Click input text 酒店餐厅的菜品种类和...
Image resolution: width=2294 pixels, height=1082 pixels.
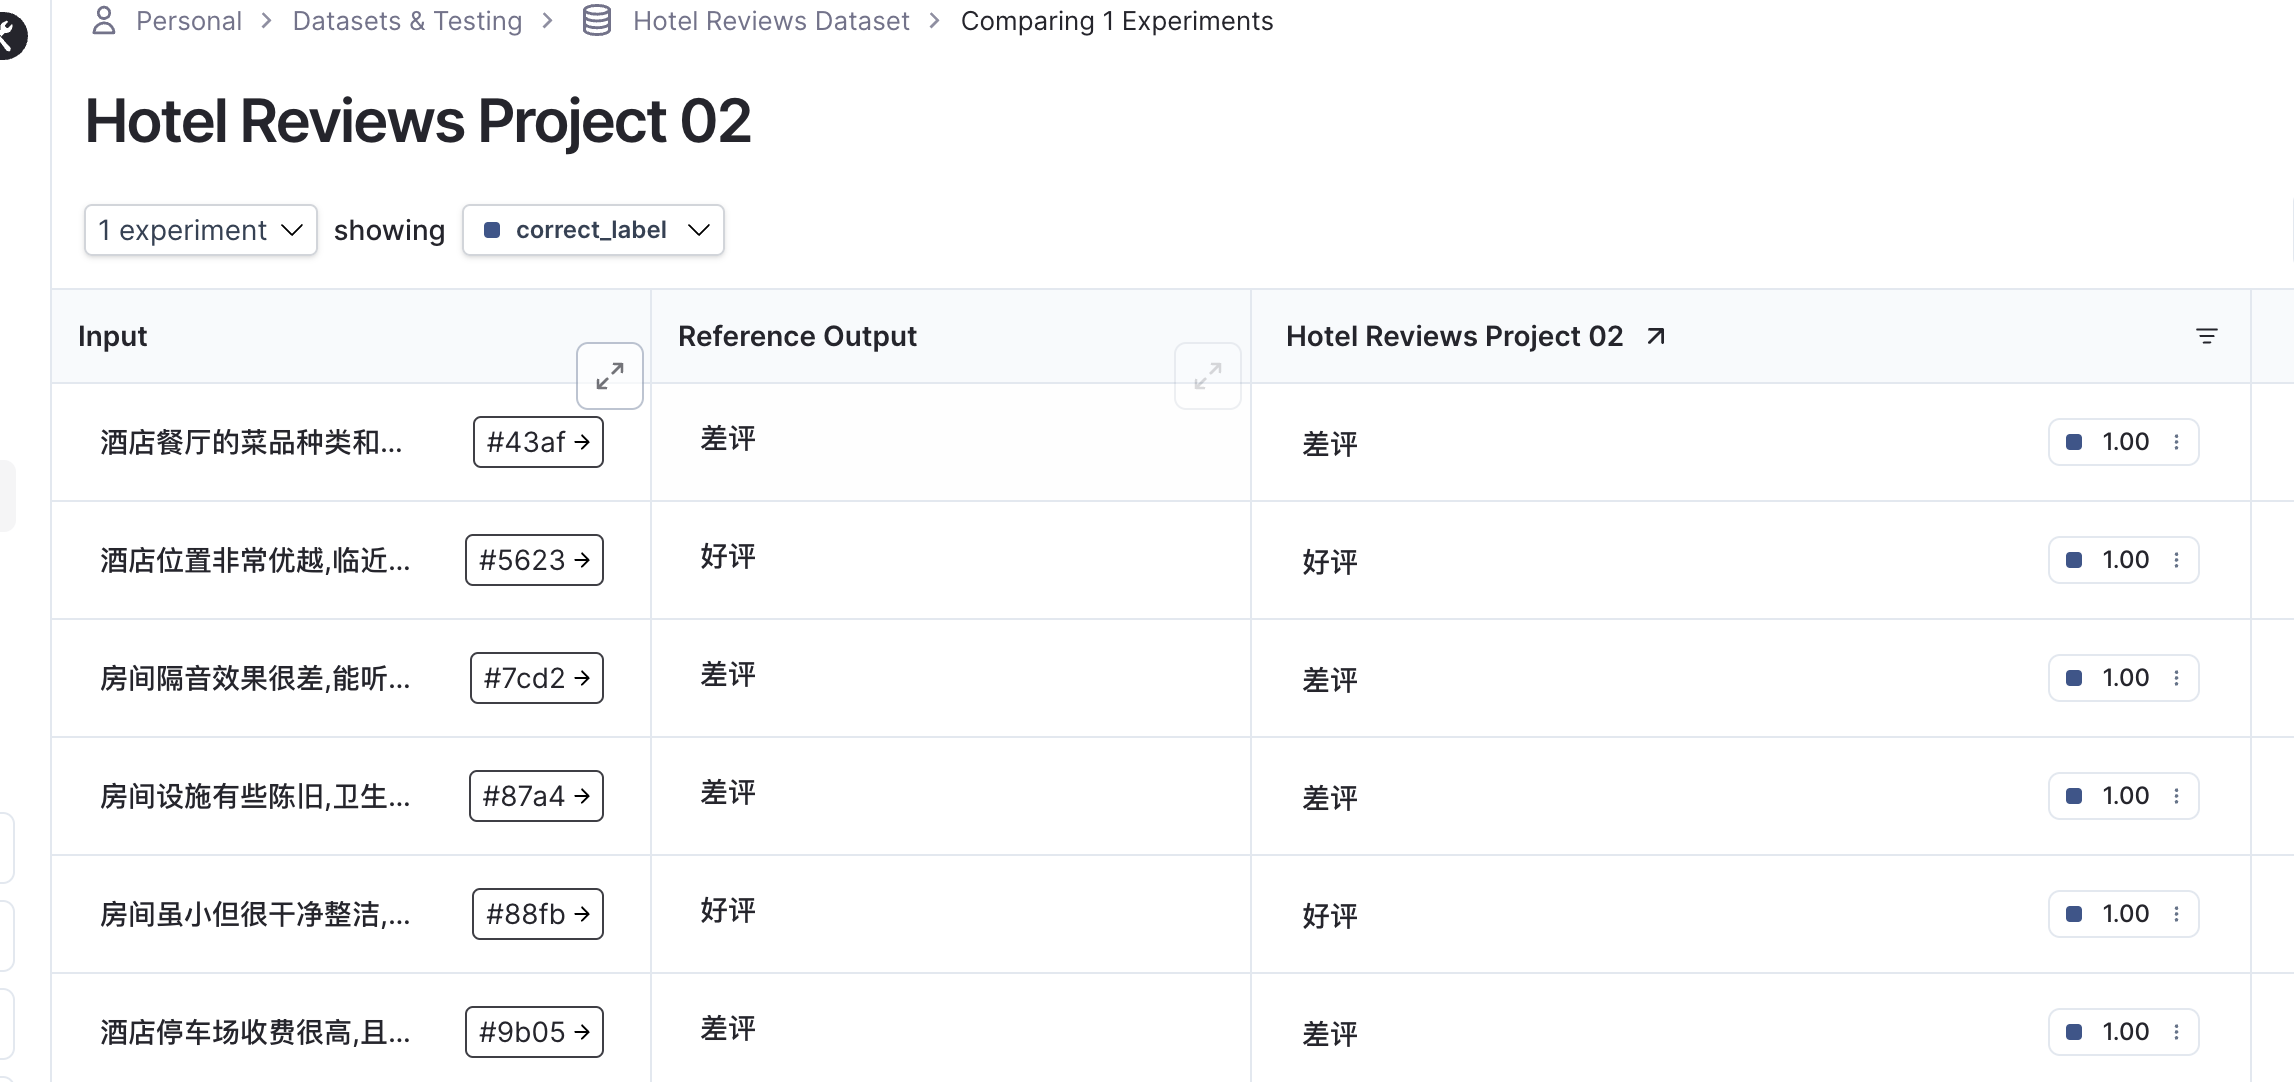(251, 442)
